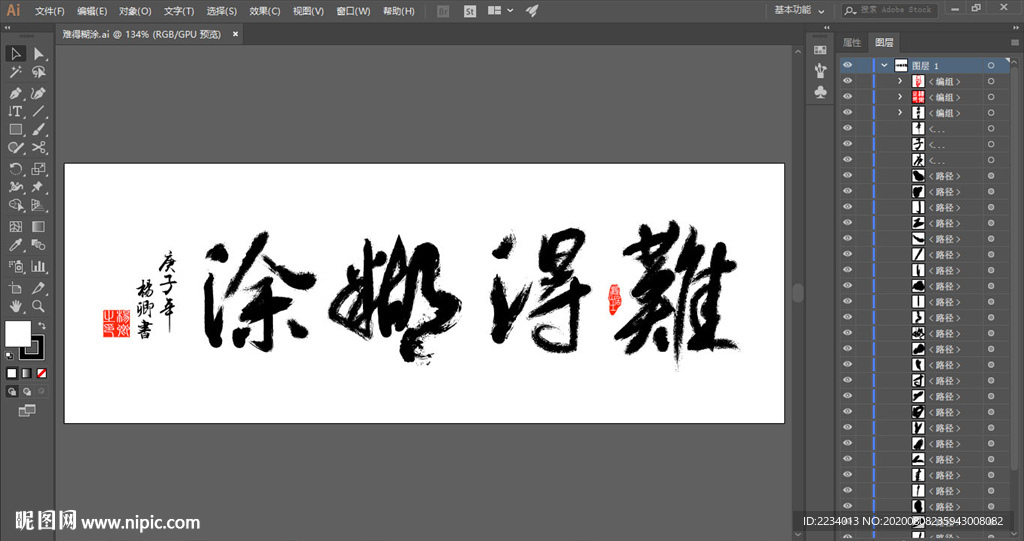Select the Rotate tool
The height and width of the screenshot is (541, 1024).
[16, 169]
